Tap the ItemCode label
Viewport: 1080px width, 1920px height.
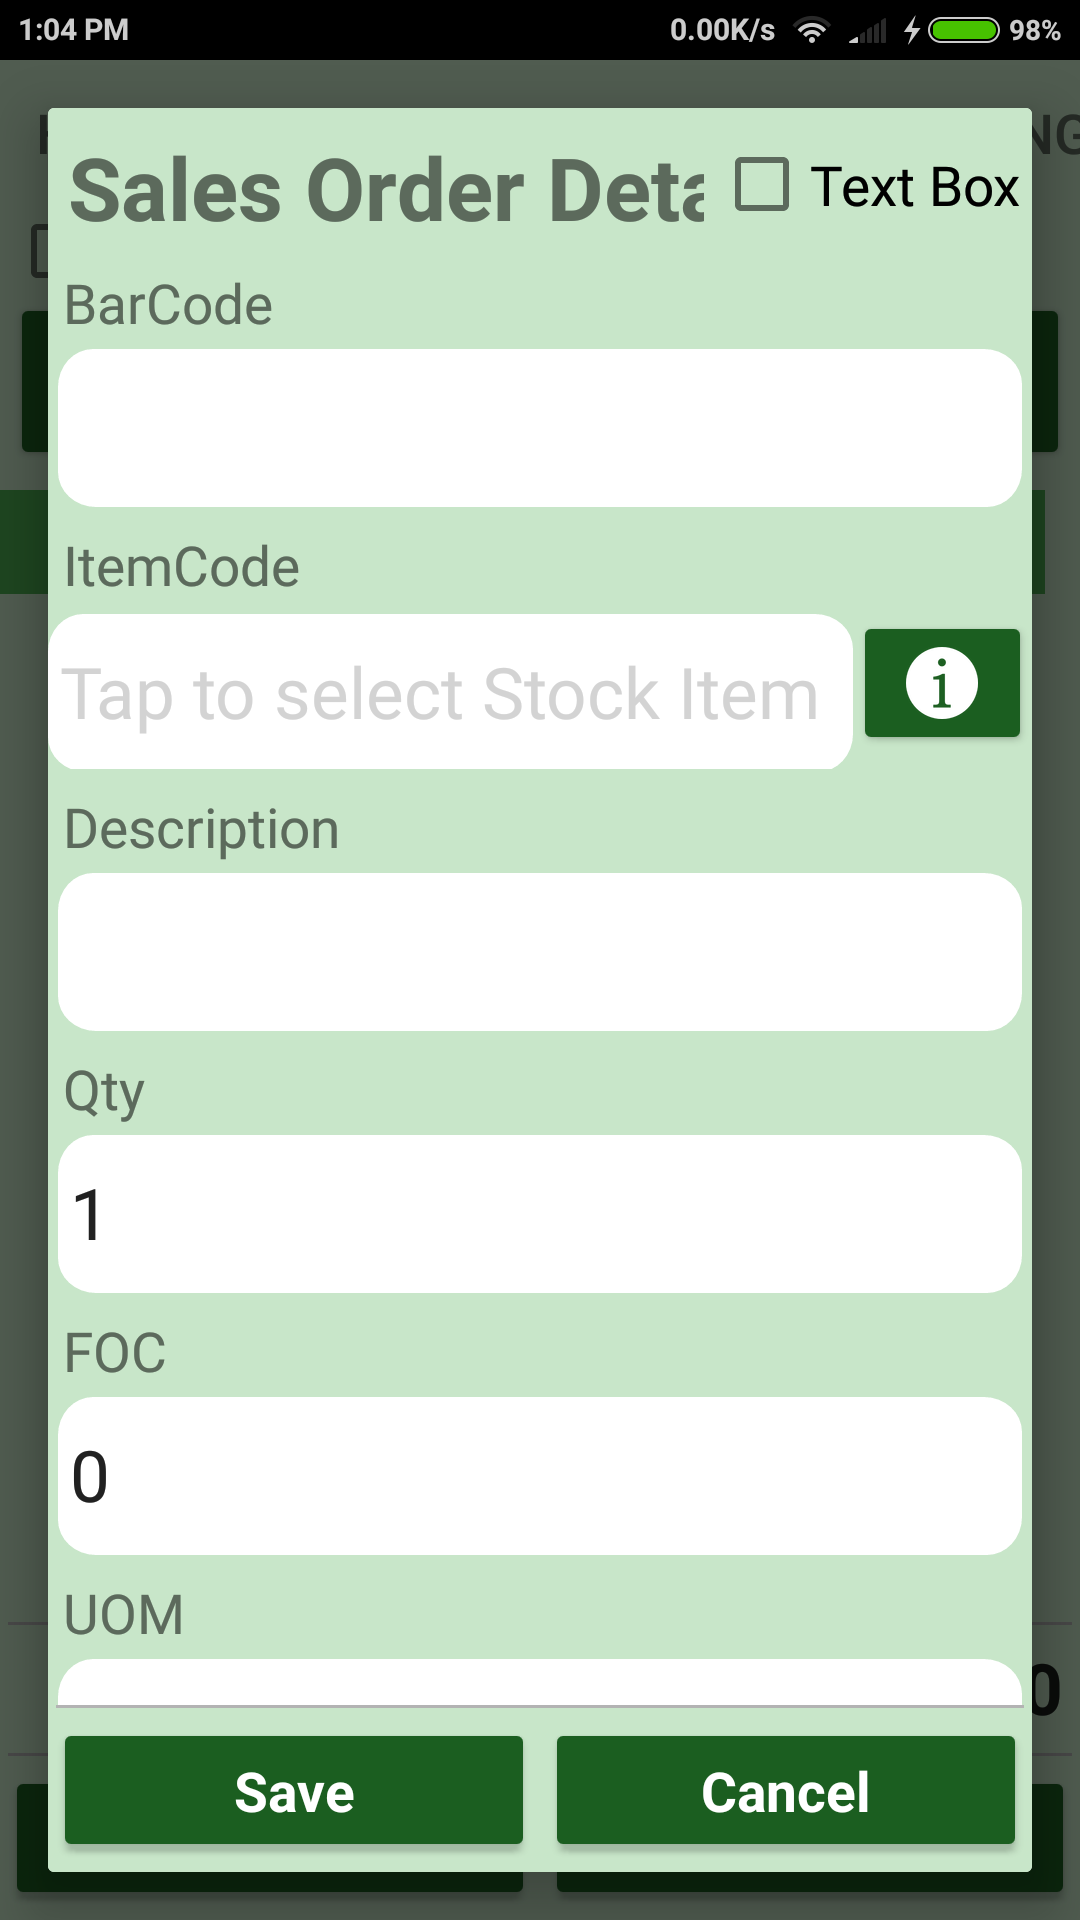tap(182, 568)
